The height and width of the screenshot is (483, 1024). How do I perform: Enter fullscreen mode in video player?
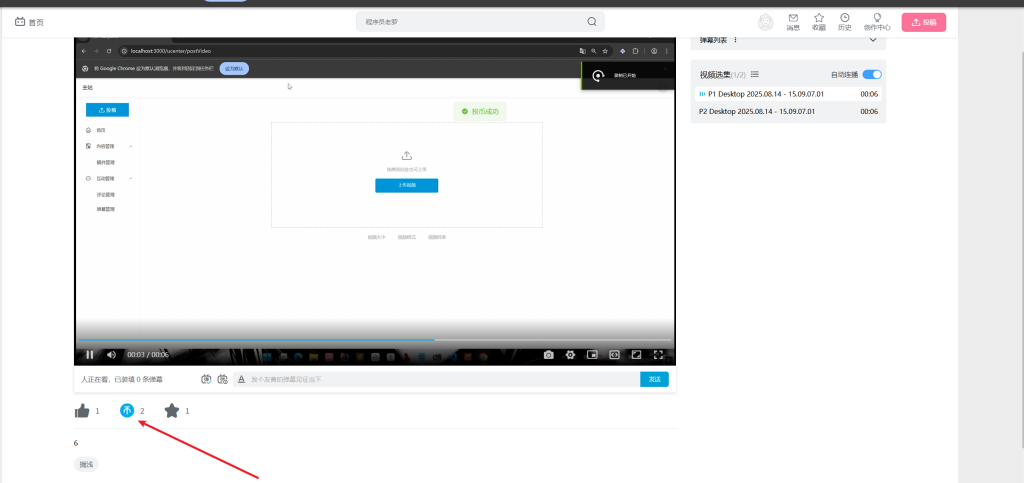pos(658,354)
